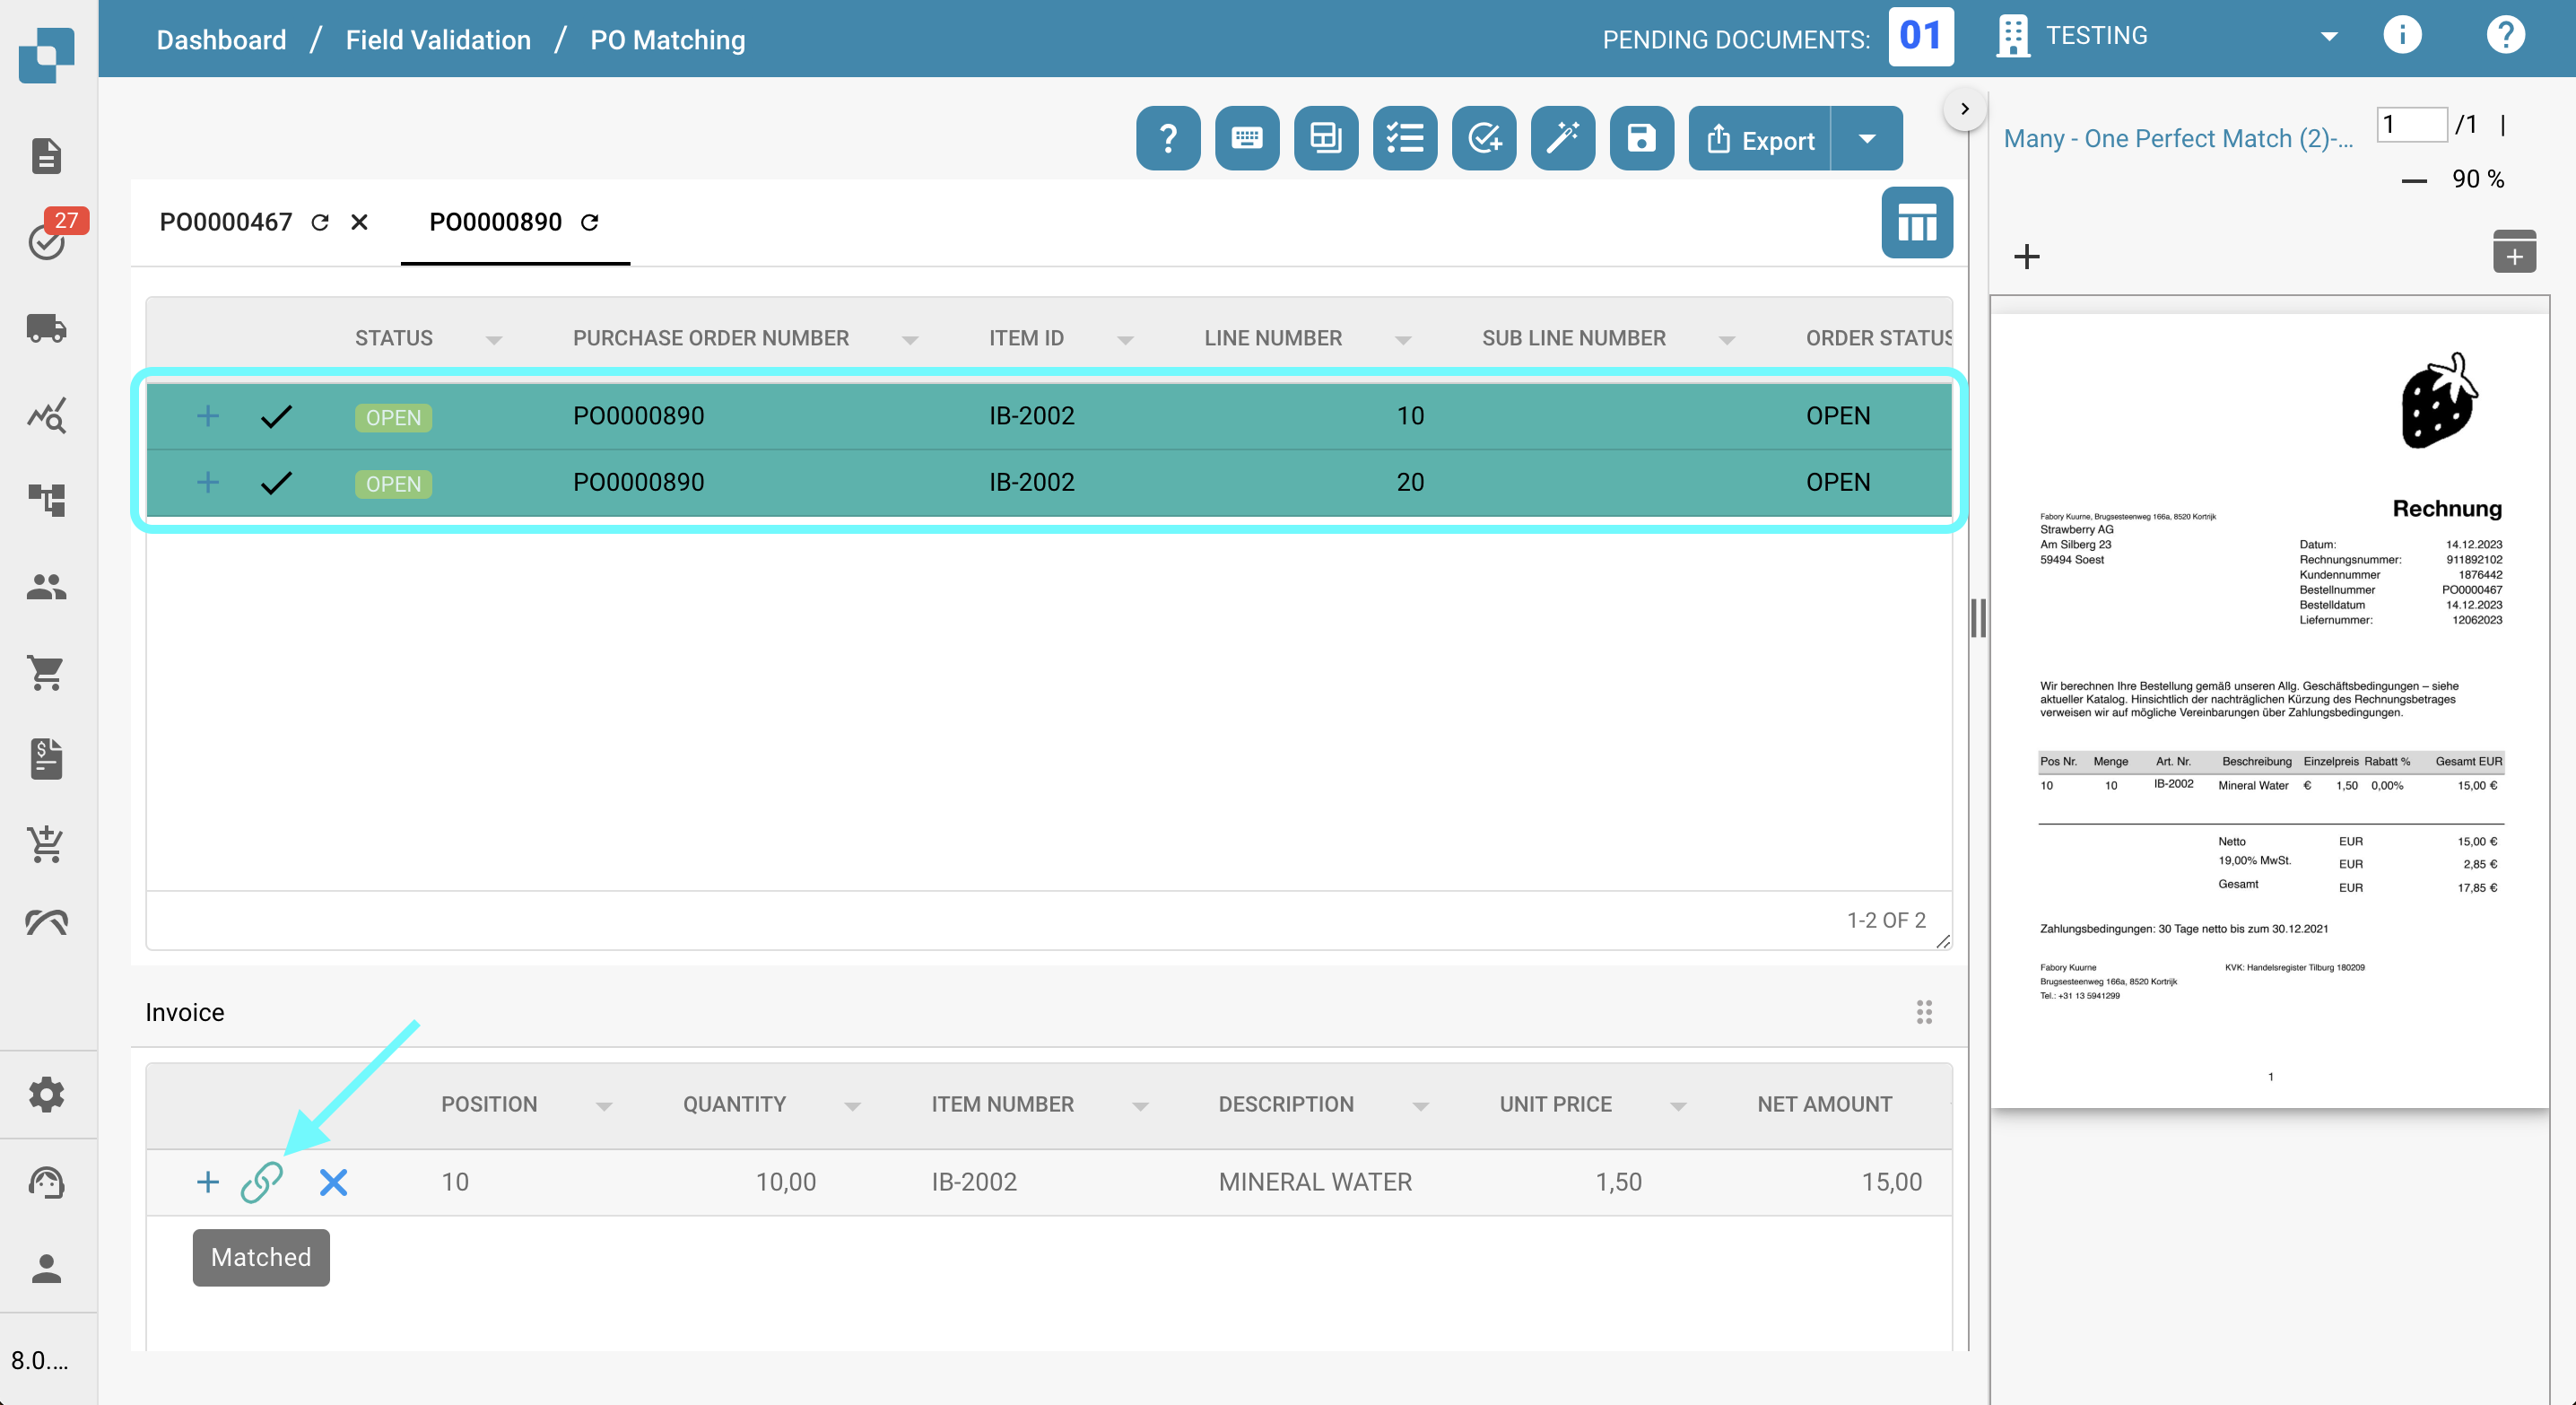Click the checklist icon in toolbar

(1404, 138)
